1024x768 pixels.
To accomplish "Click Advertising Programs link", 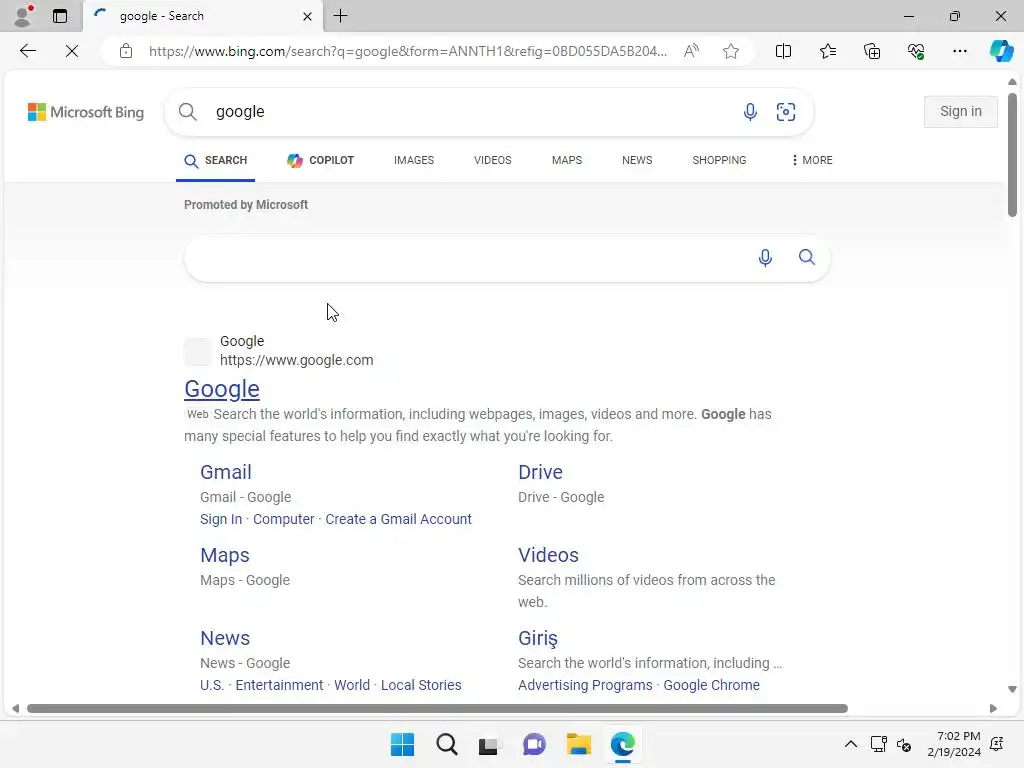I will tap(585, 685).
